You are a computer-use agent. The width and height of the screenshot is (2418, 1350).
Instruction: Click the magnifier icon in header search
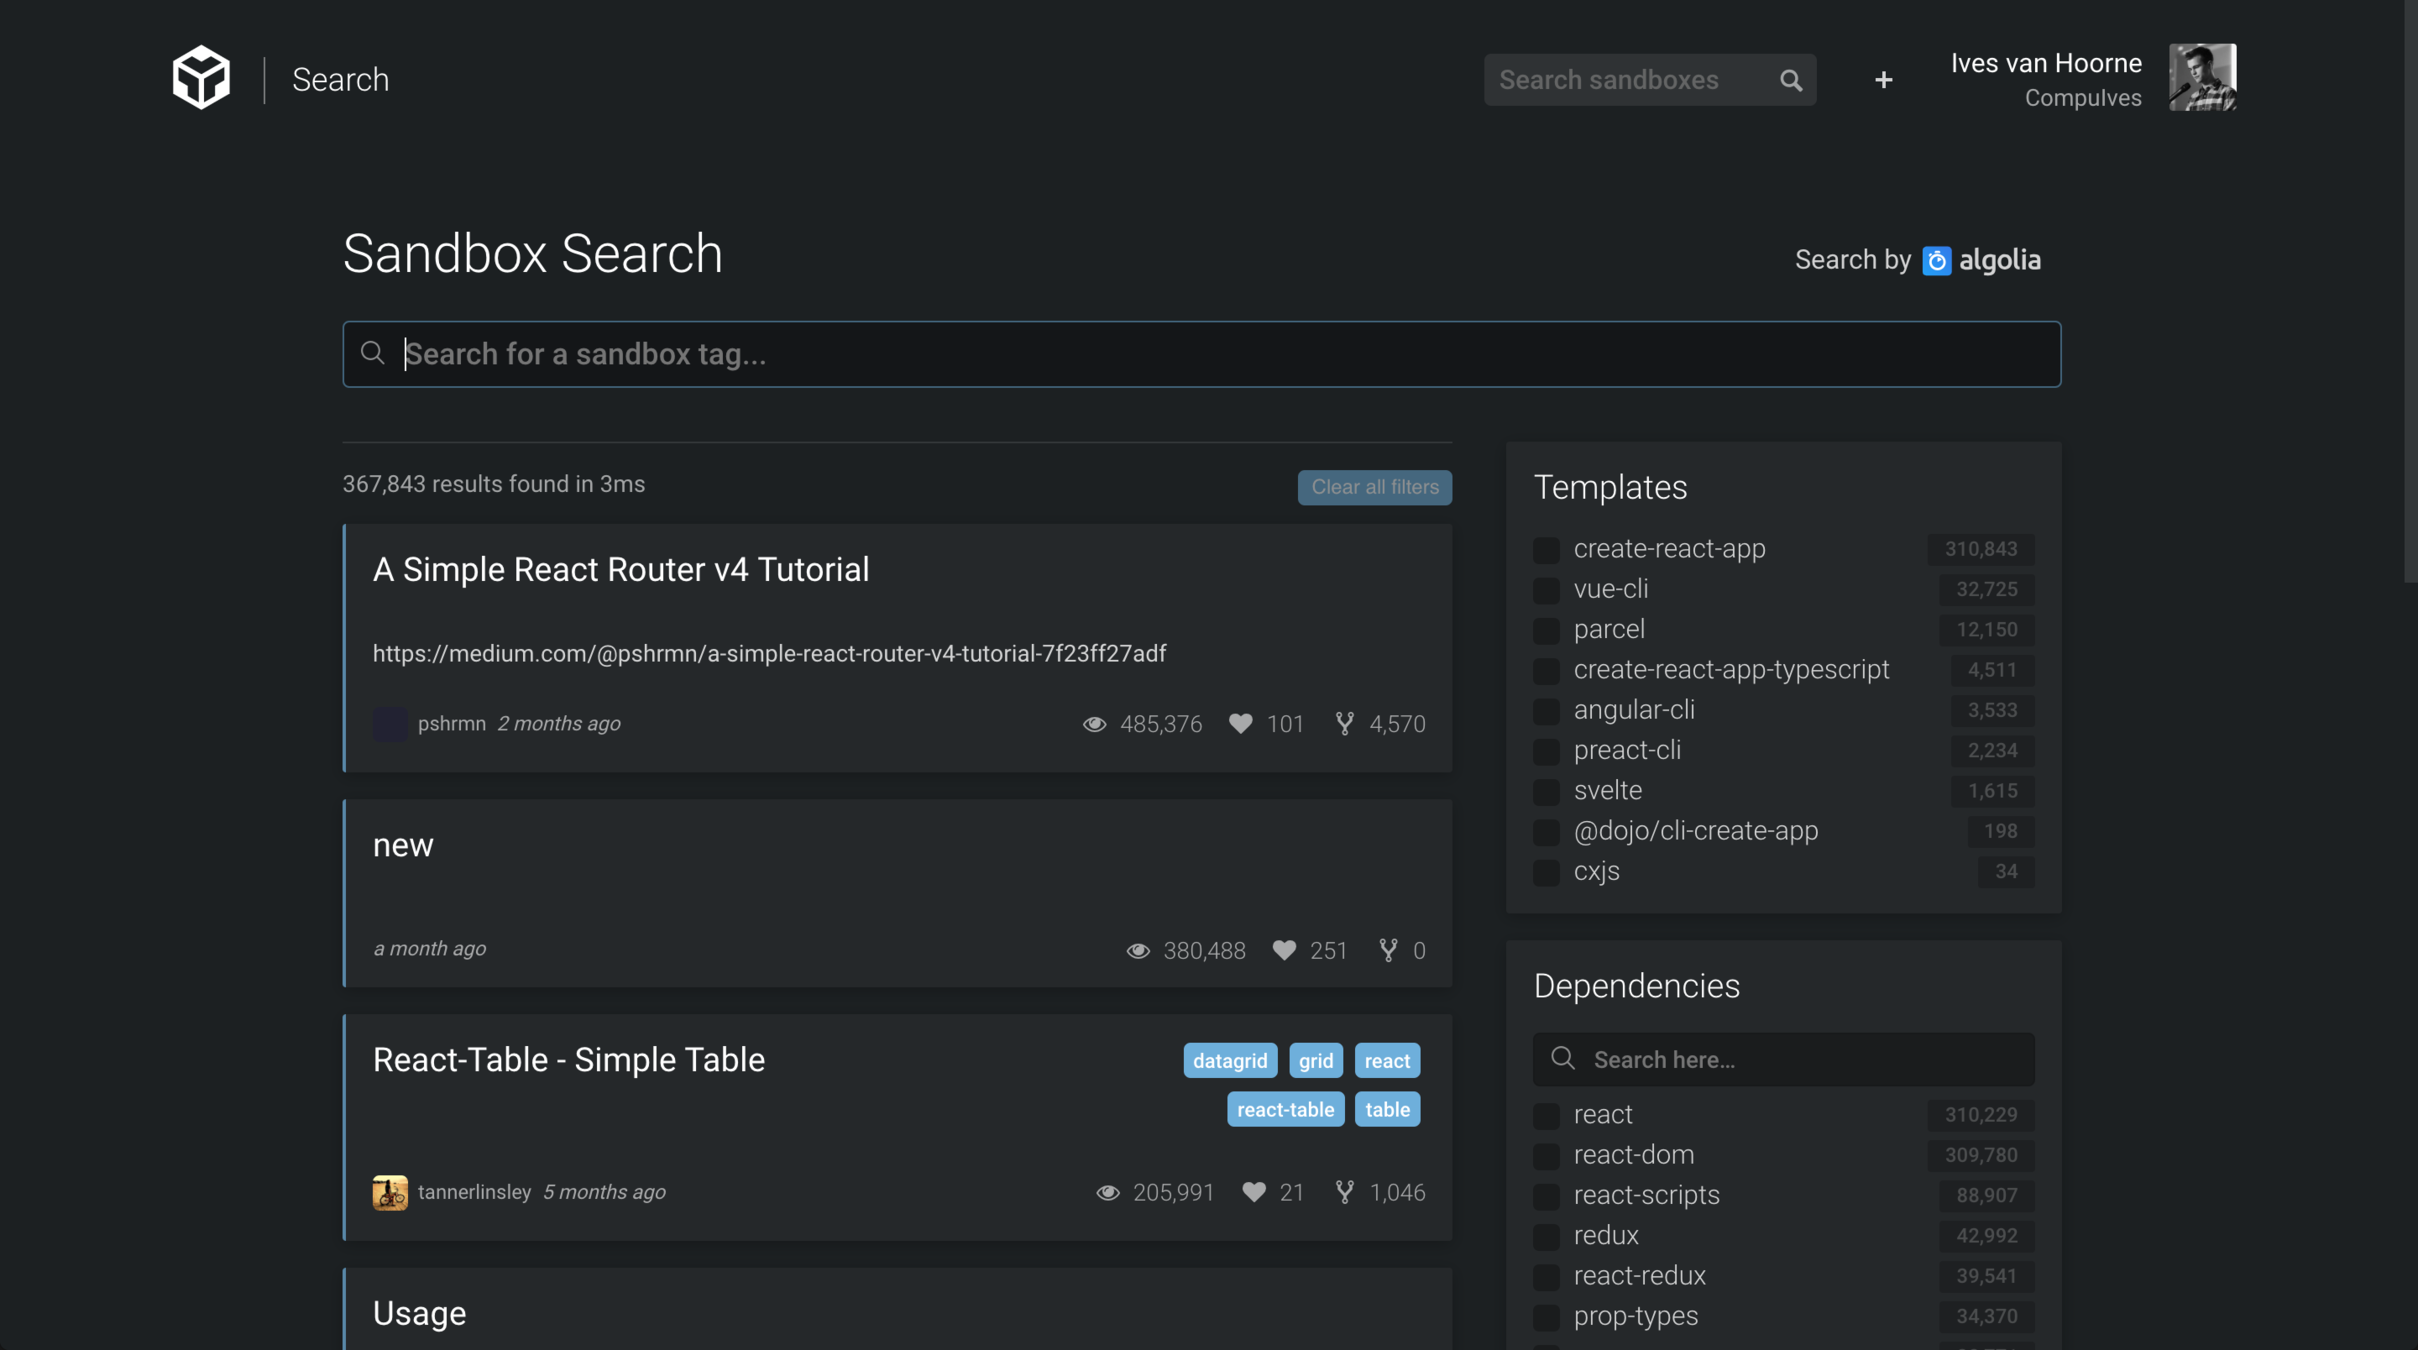click(x=1790, y=80)
